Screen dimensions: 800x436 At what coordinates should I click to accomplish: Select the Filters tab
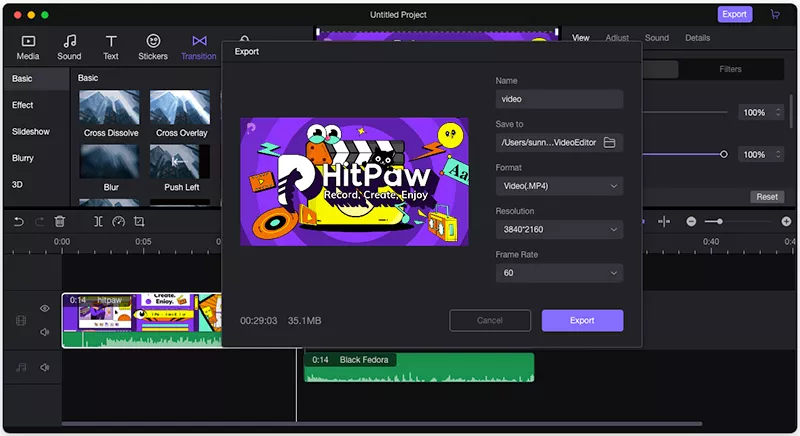click(x=730, y=69)
